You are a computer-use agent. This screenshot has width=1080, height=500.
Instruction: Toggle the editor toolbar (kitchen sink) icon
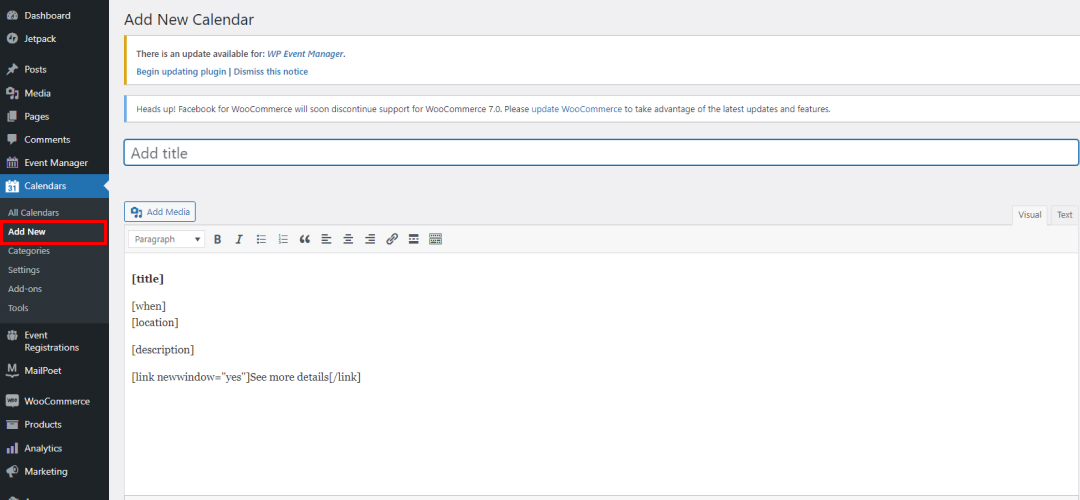tap(435, 239)
